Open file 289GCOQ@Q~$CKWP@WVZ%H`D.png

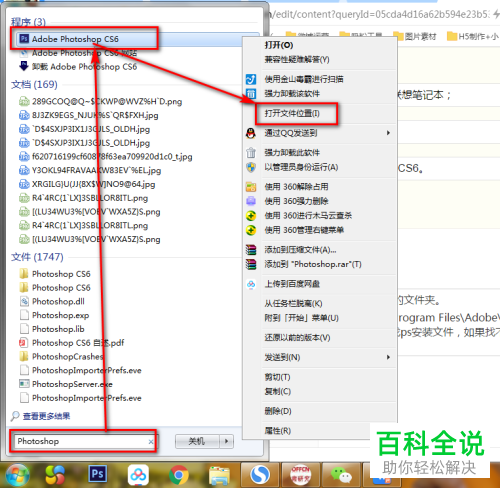[x=107, y=101]
